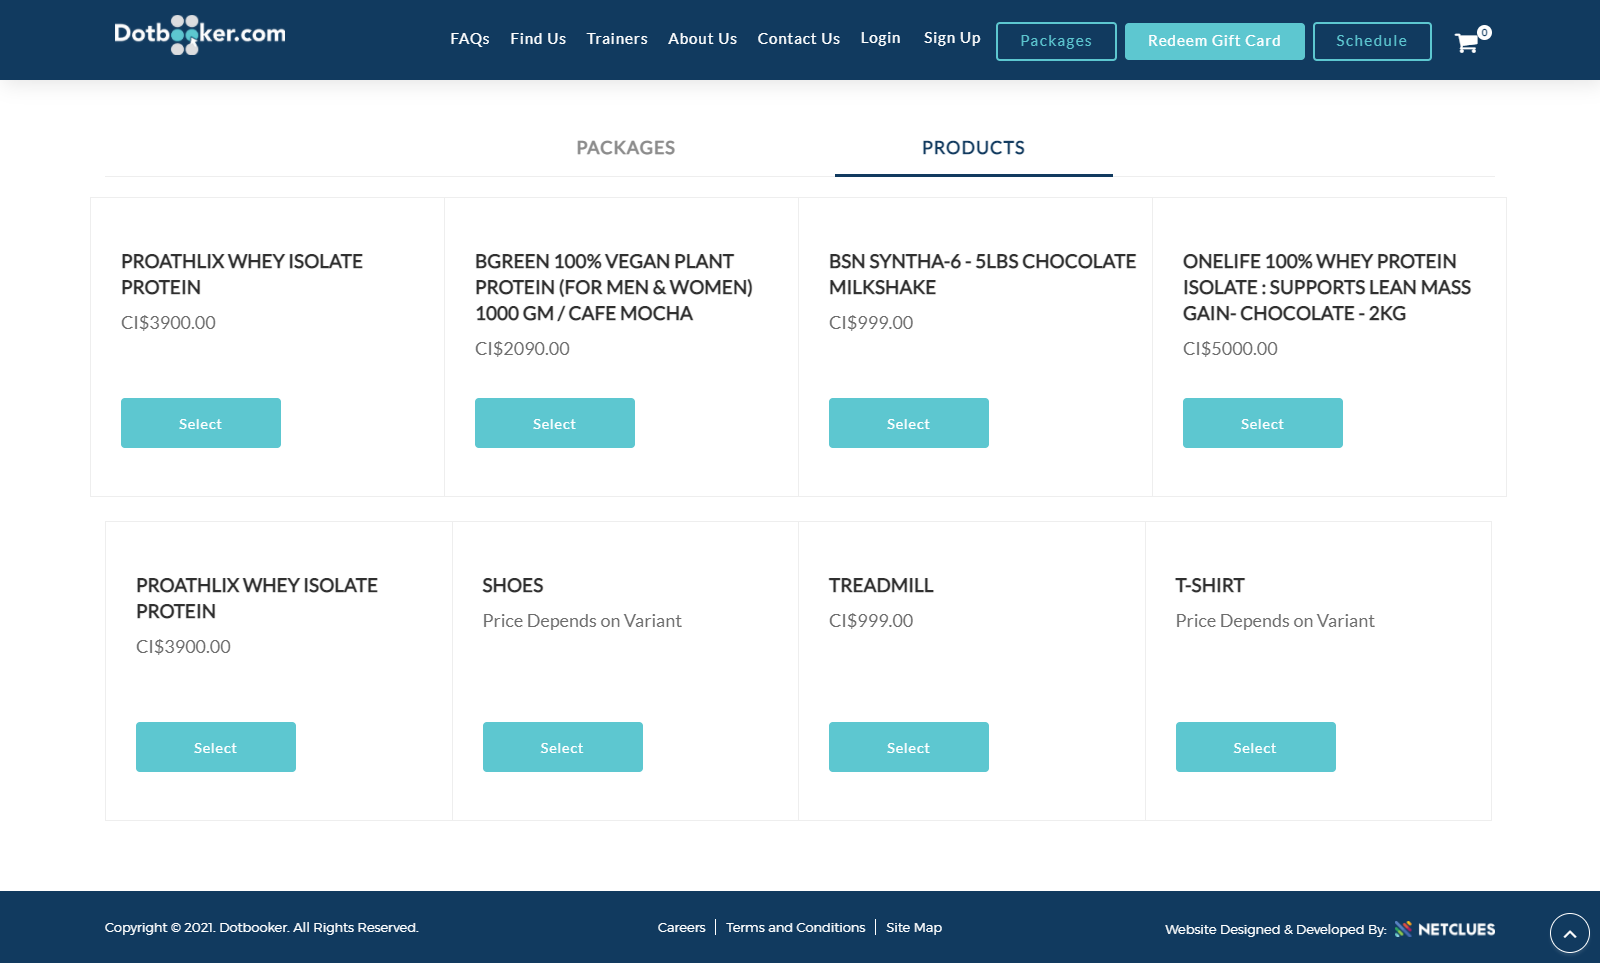Viewport: 1600px width, 963px height.
Task: Select the BGreen Vegan Plant Protein product
Action: point(555,423)
